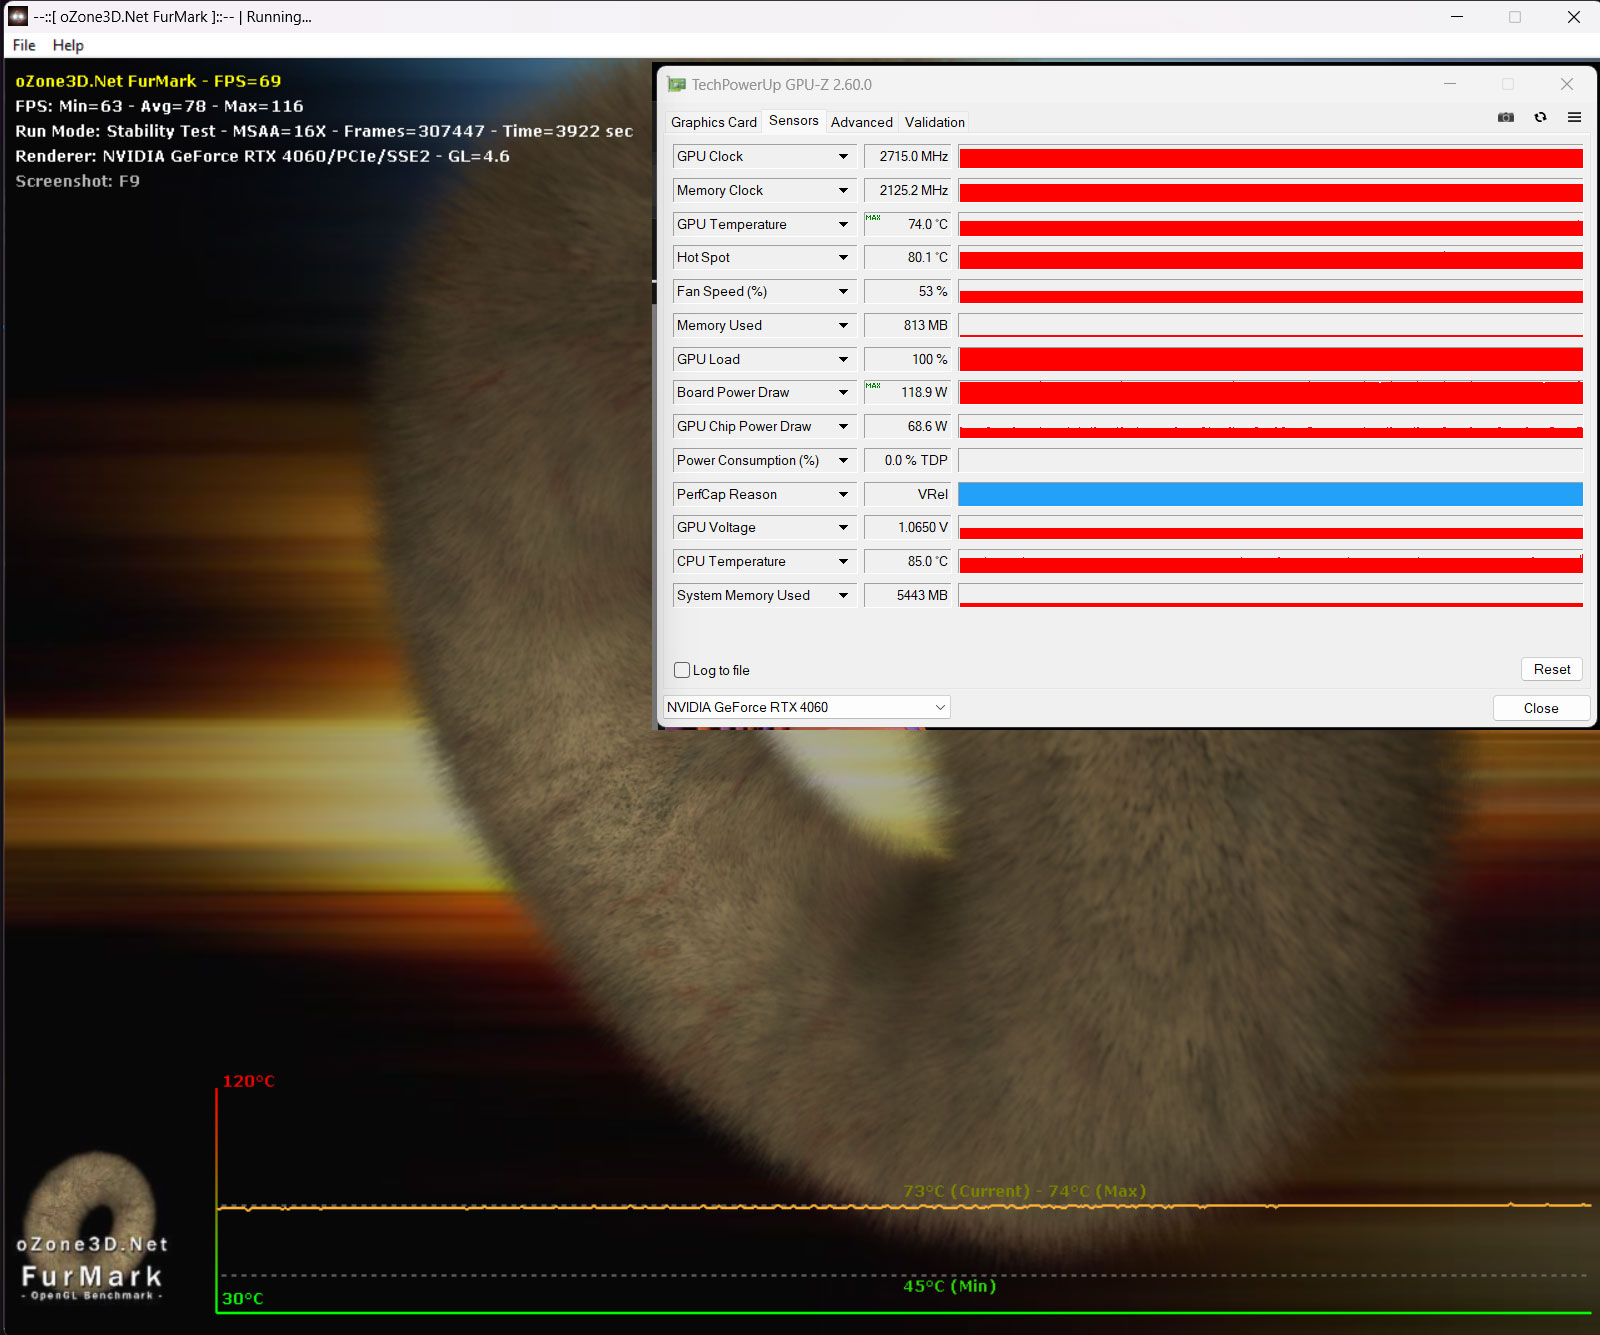Click the Fan Speed value 53 %
This screenshot has height=1335, width=1600.
coord(907,292)
